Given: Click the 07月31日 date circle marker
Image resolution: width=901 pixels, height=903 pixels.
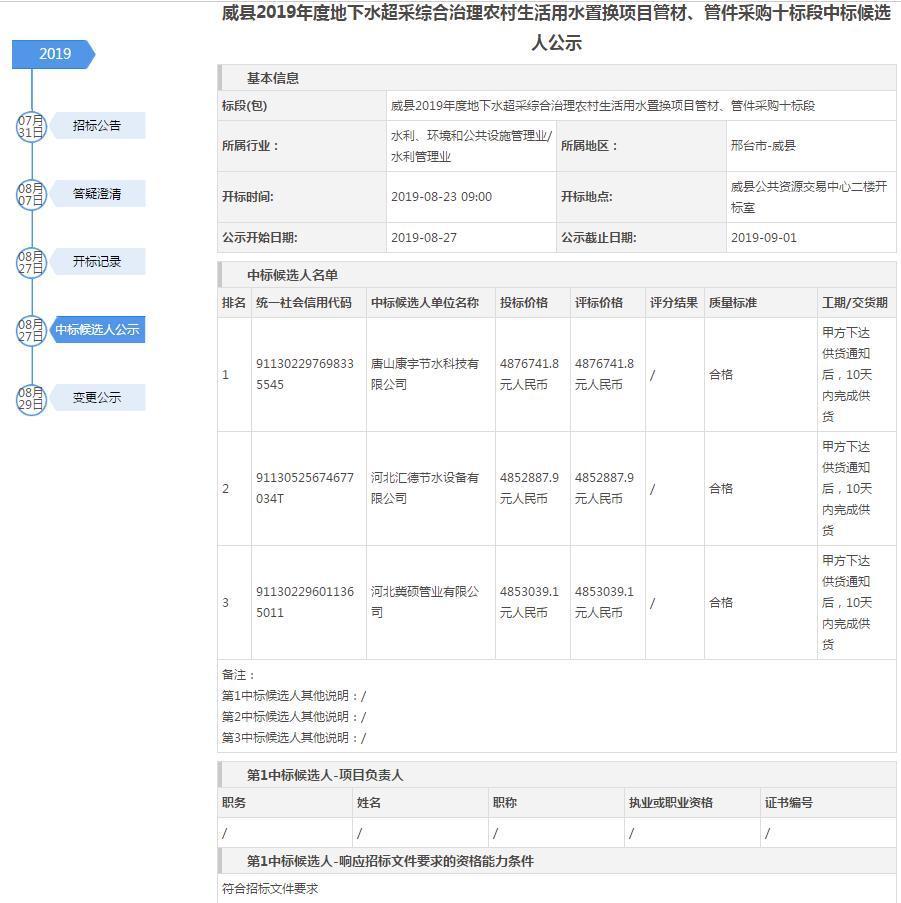Looking at the screenshot, I should (x=31, y=126).
